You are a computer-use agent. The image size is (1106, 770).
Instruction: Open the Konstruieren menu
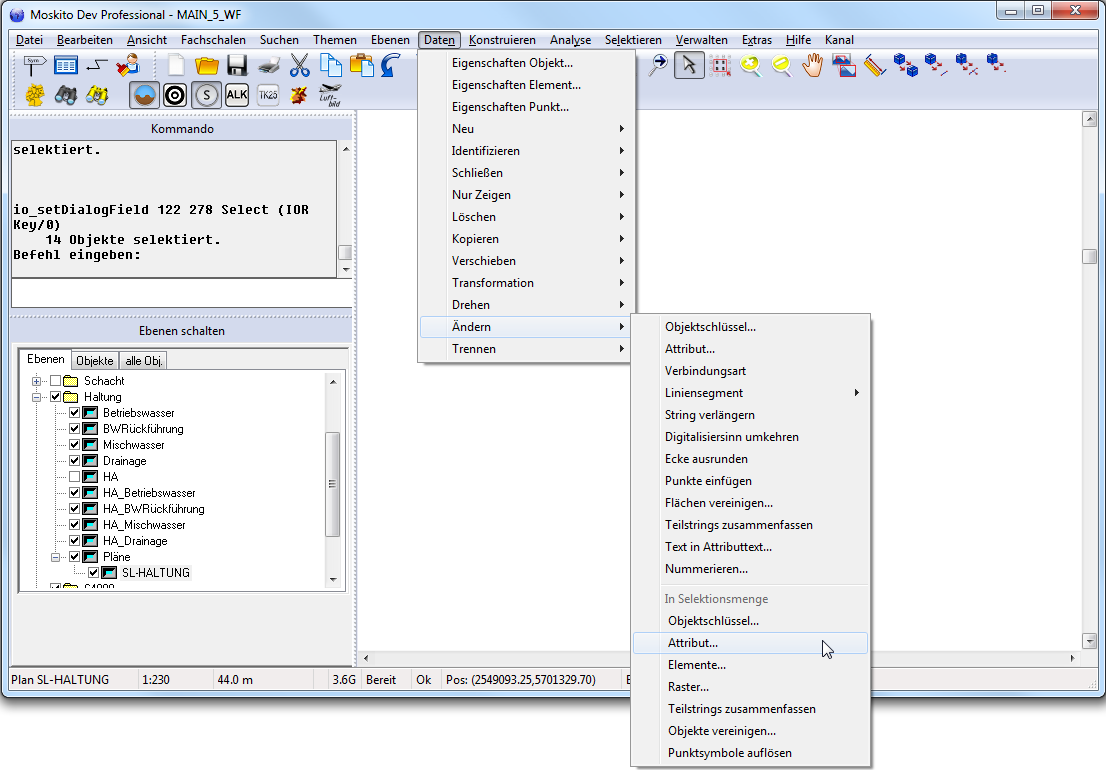tap(502, 40)
